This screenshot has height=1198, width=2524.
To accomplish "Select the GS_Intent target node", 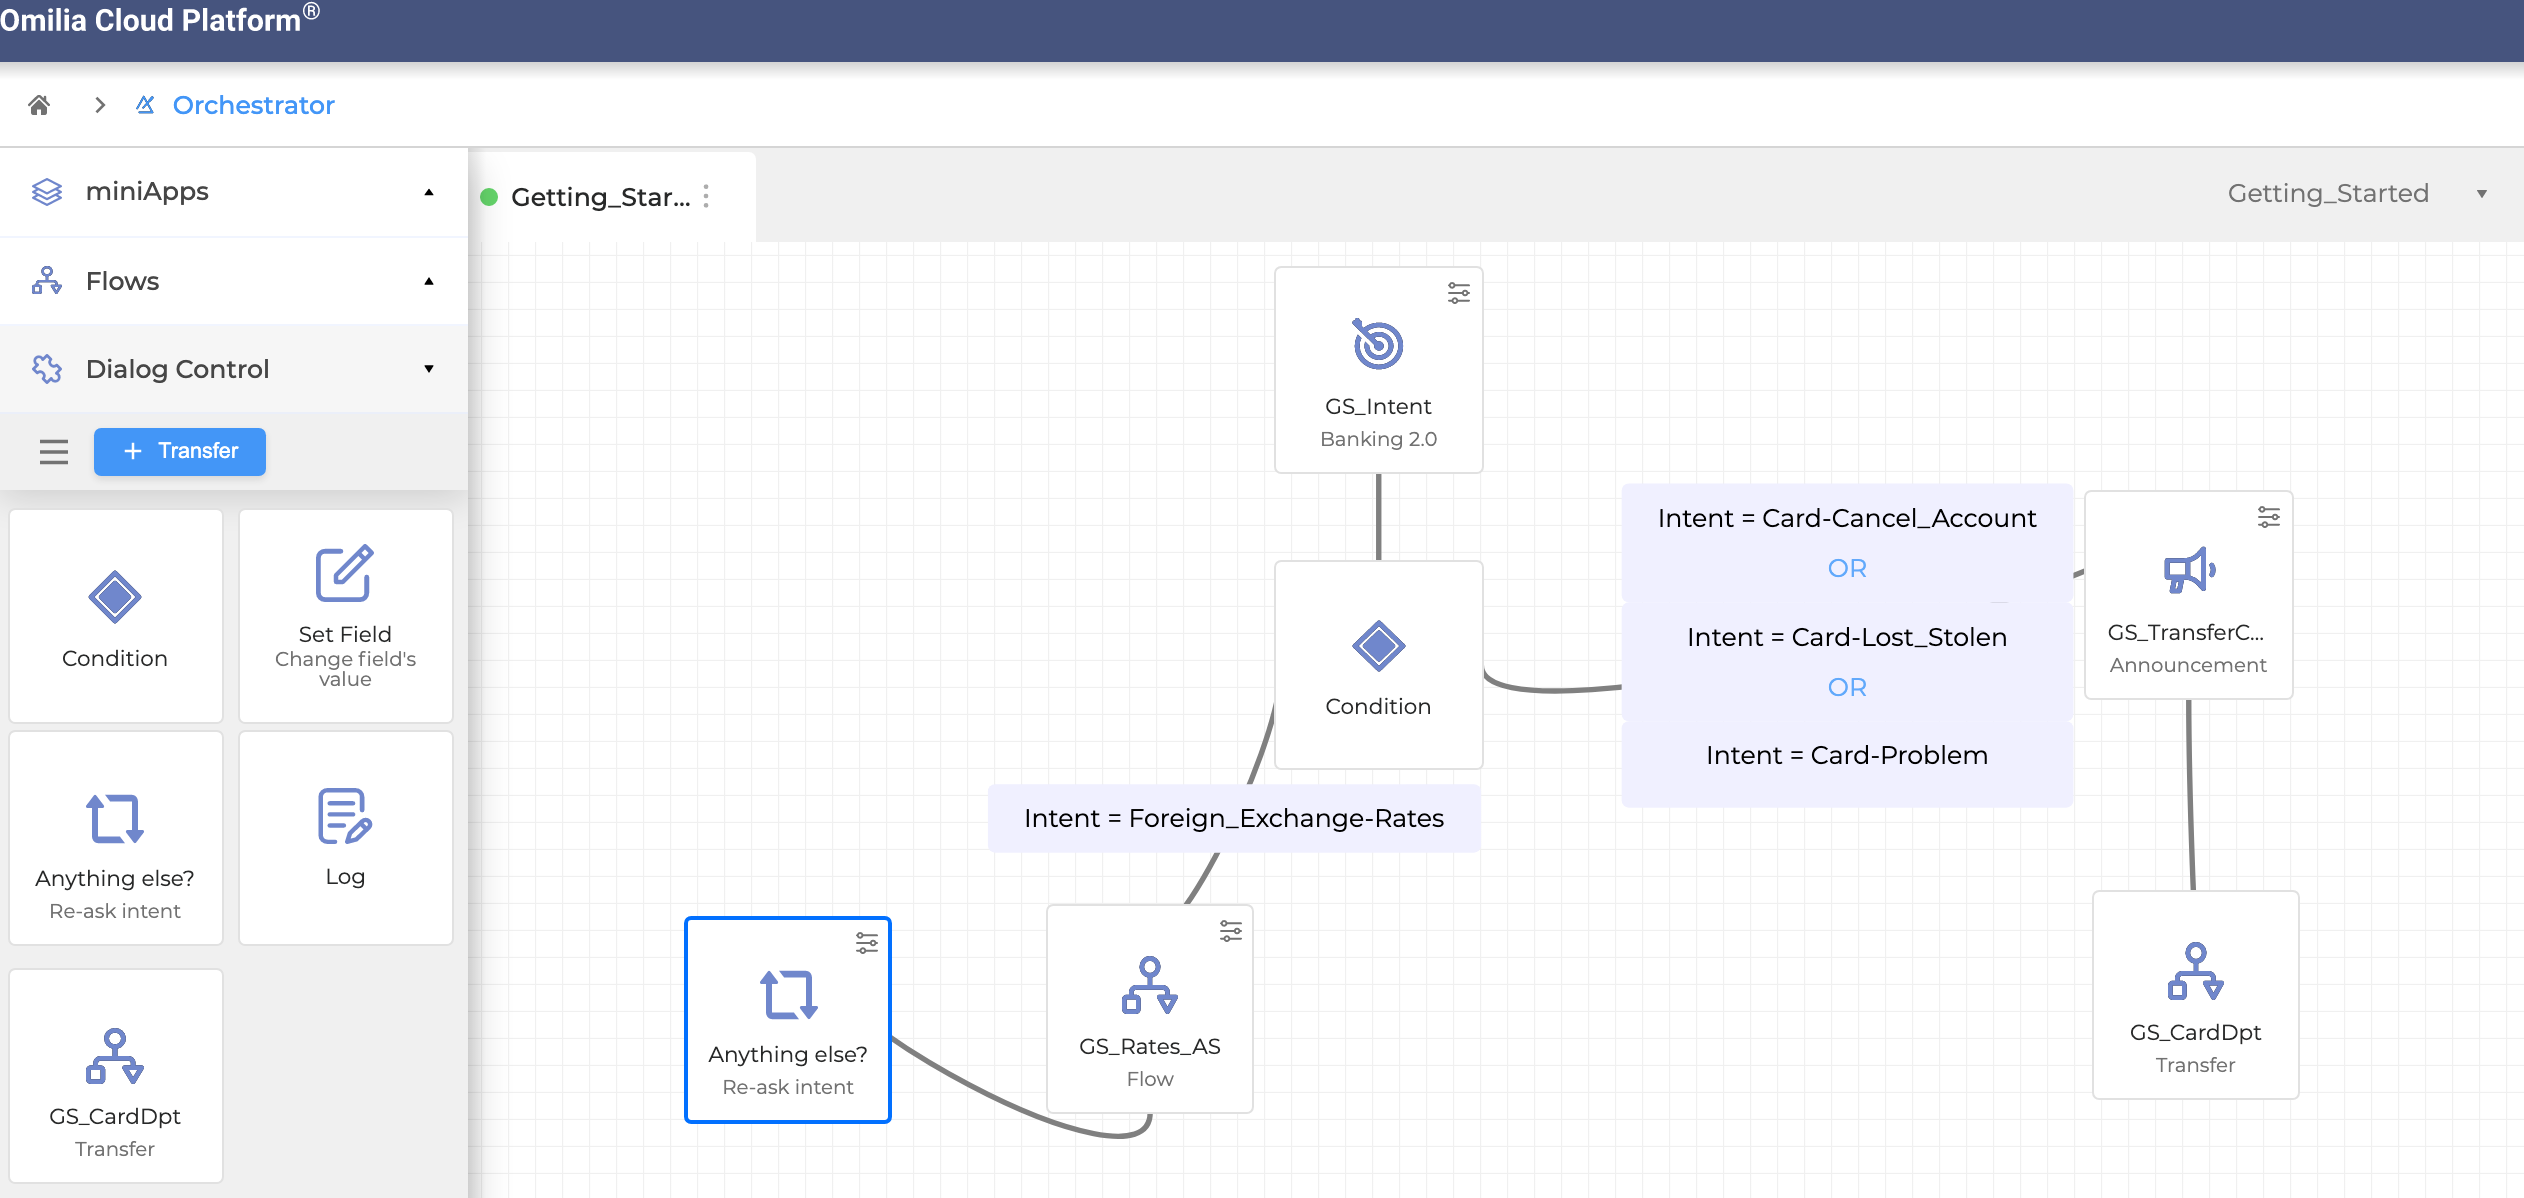I will 1378,370.
